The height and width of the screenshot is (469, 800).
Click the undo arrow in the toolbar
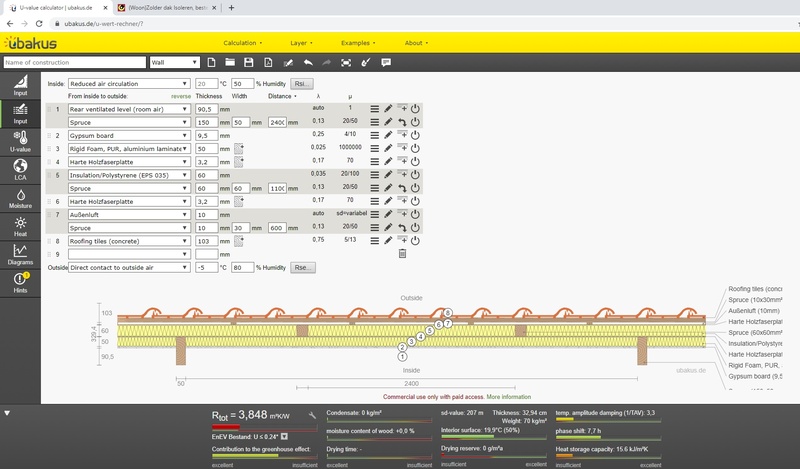308,62
